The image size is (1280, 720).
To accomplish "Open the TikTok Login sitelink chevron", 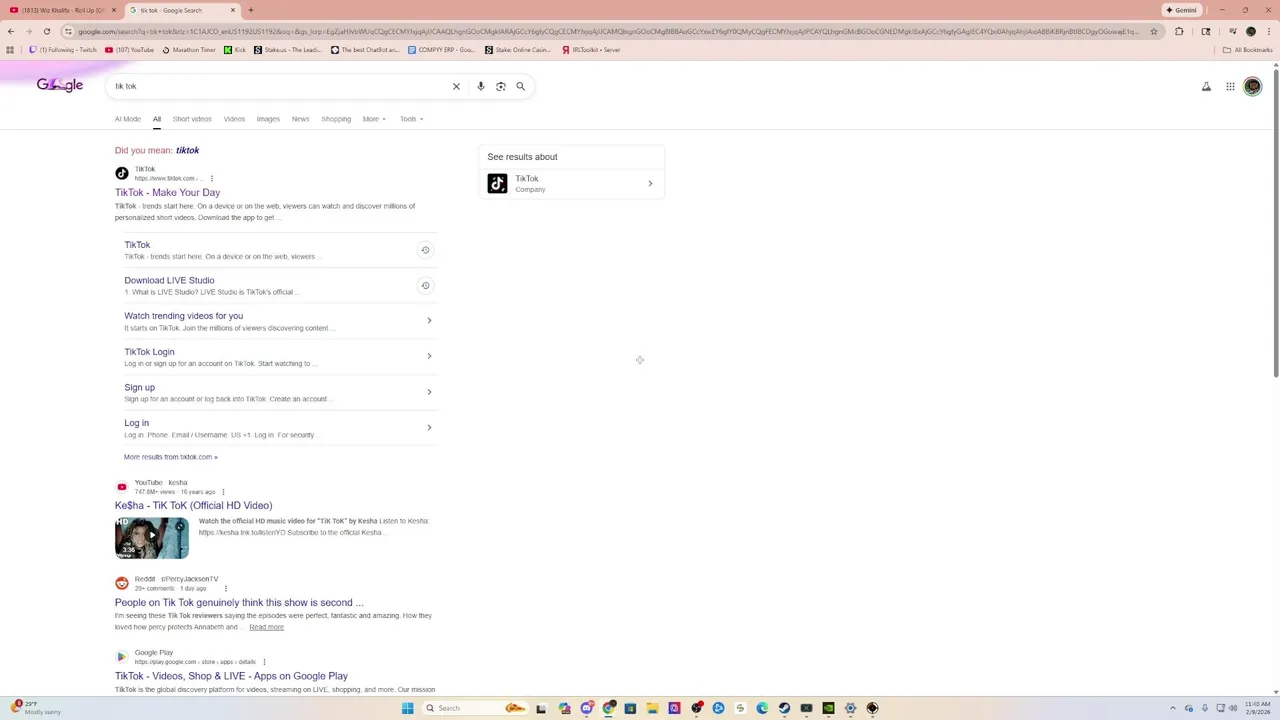I will click(429, 356).
